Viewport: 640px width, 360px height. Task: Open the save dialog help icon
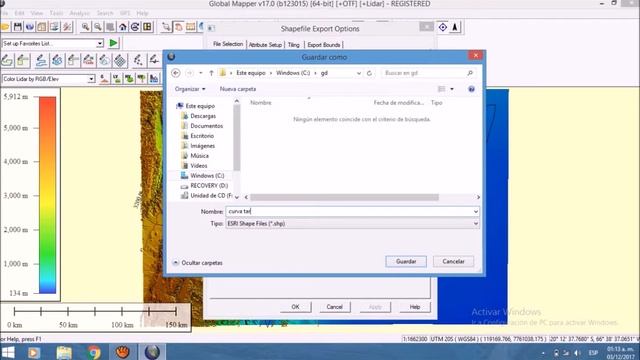tap(471, 89)
